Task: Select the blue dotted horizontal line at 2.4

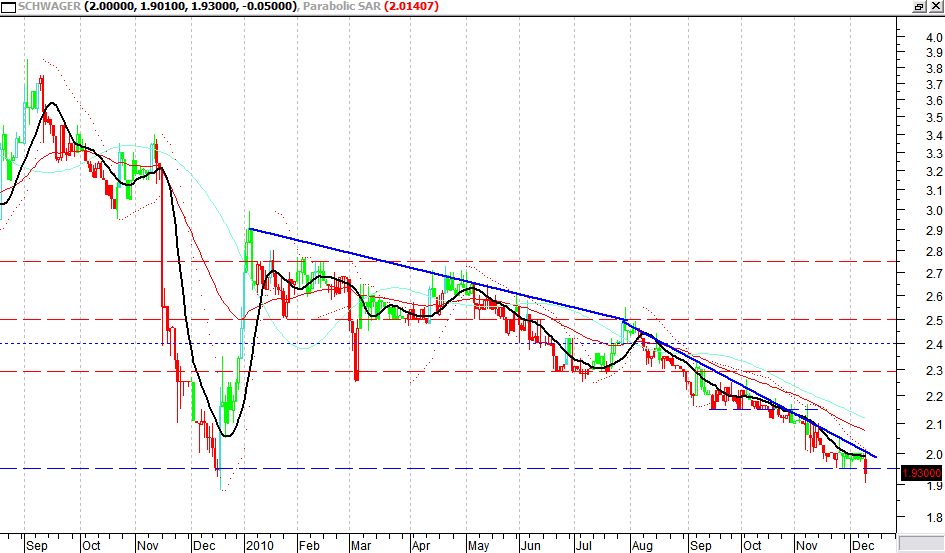Action: [448, 343]
